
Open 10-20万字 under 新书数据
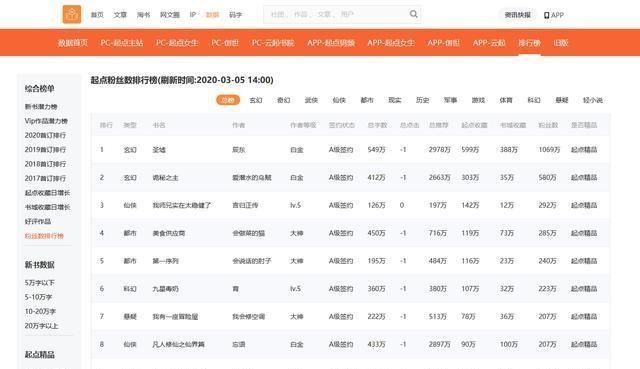[x=40, y=311]
